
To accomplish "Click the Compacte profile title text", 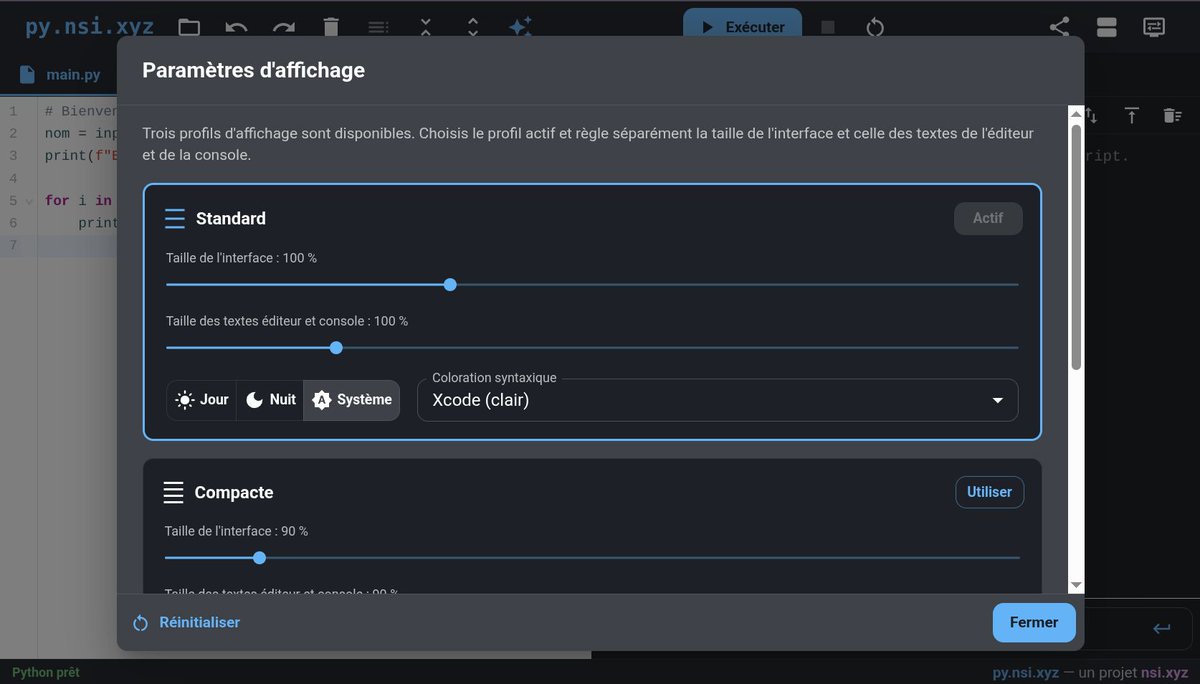I will pyautogui.click(x=234, y=492).
